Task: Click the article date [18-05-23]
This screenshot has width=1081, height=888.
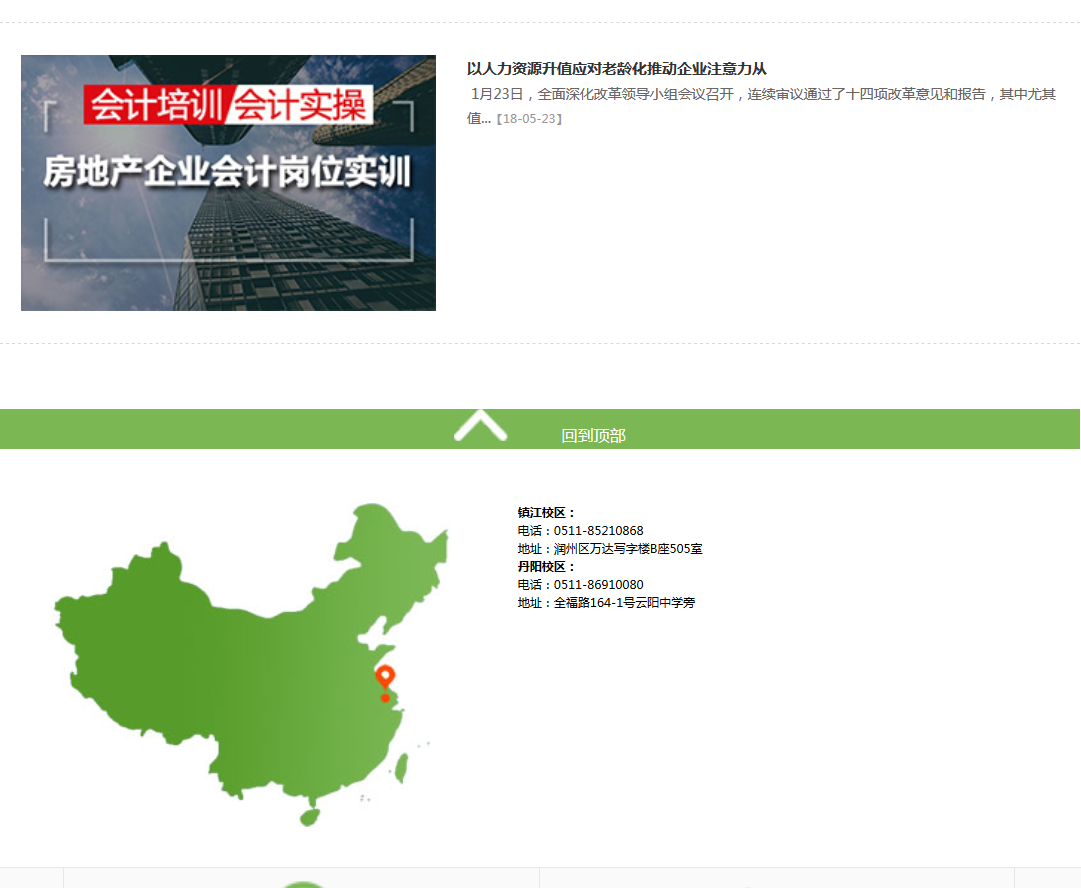Action: click(x=531, y=118)
